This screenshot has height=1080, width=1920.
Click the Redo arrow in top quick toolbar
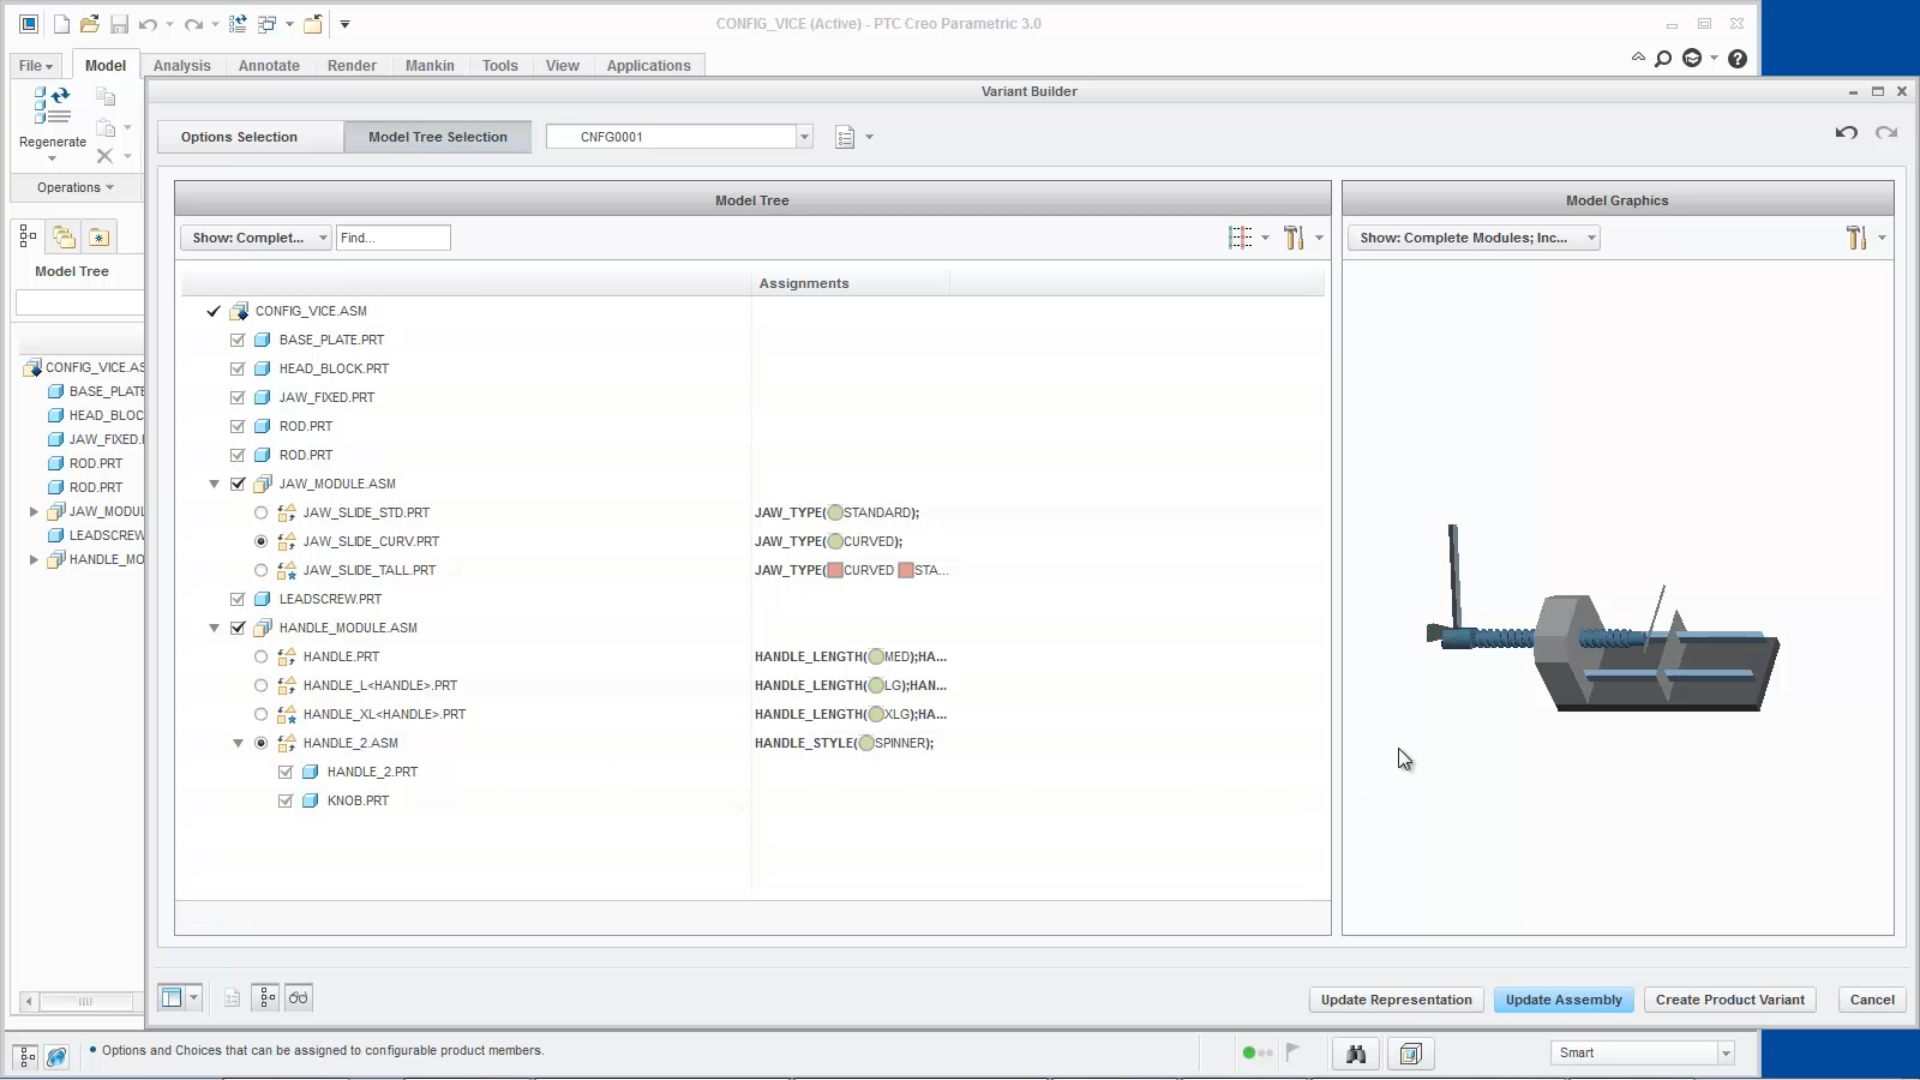pos(194,24)
